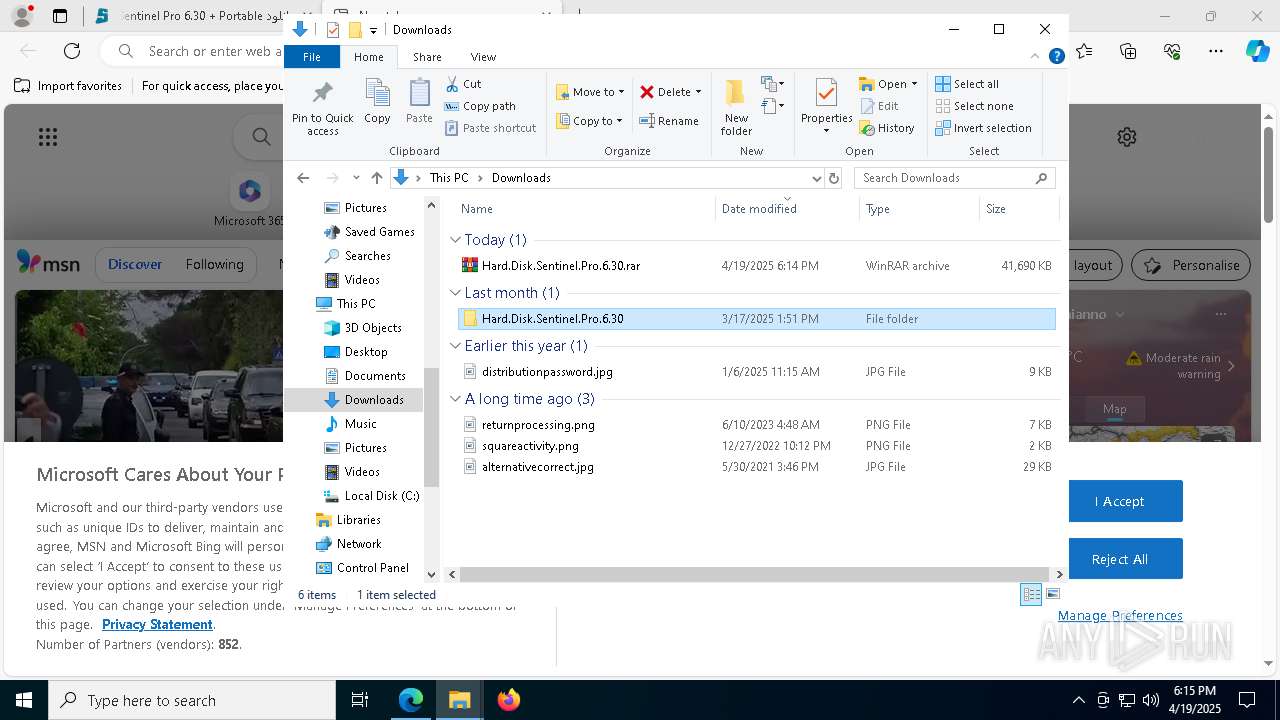Viewport: 1280px width, 720px height.
Task: Collapse the Earlier this year group
Action: click(x=455, y=346)
